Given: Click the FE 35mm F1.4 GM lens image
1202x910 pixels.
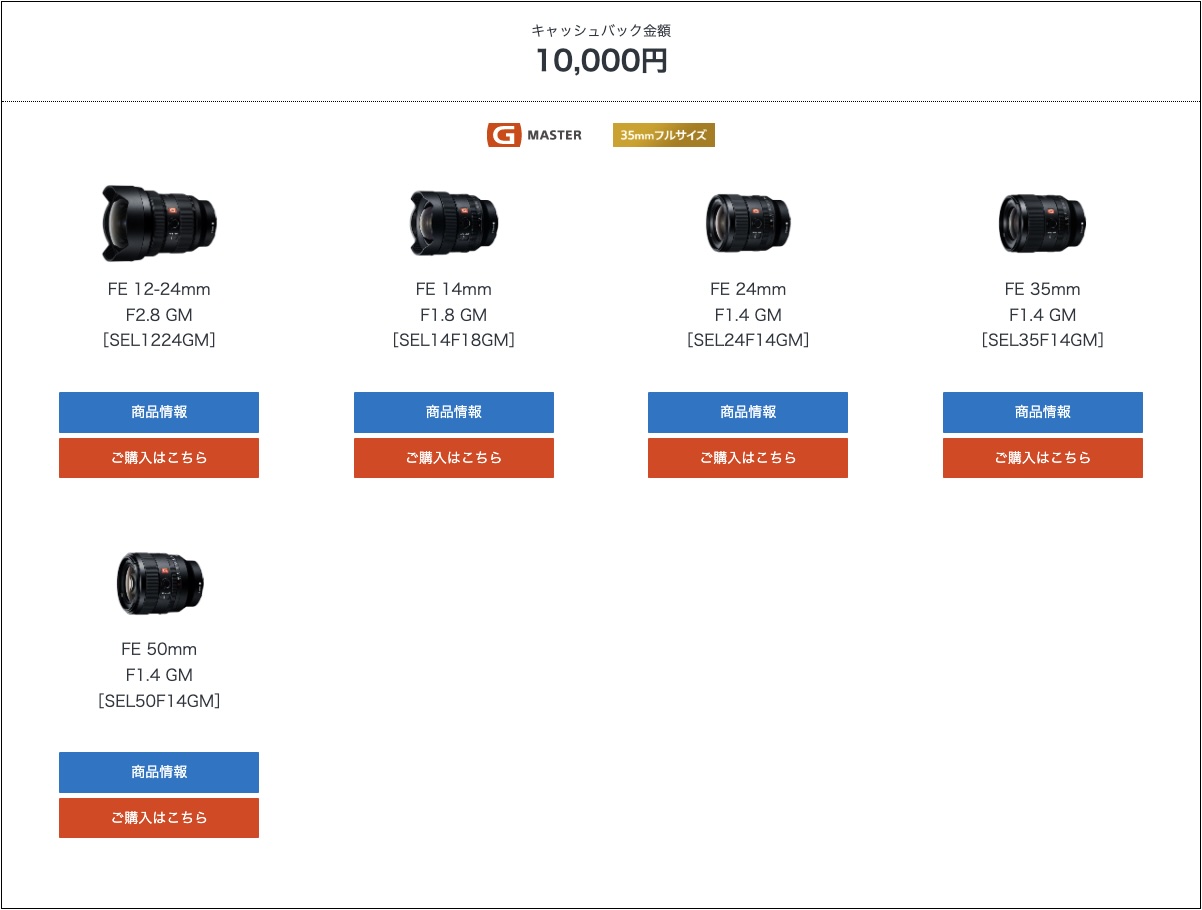Looking at the screenshot, I should [x=1042, y=222].
